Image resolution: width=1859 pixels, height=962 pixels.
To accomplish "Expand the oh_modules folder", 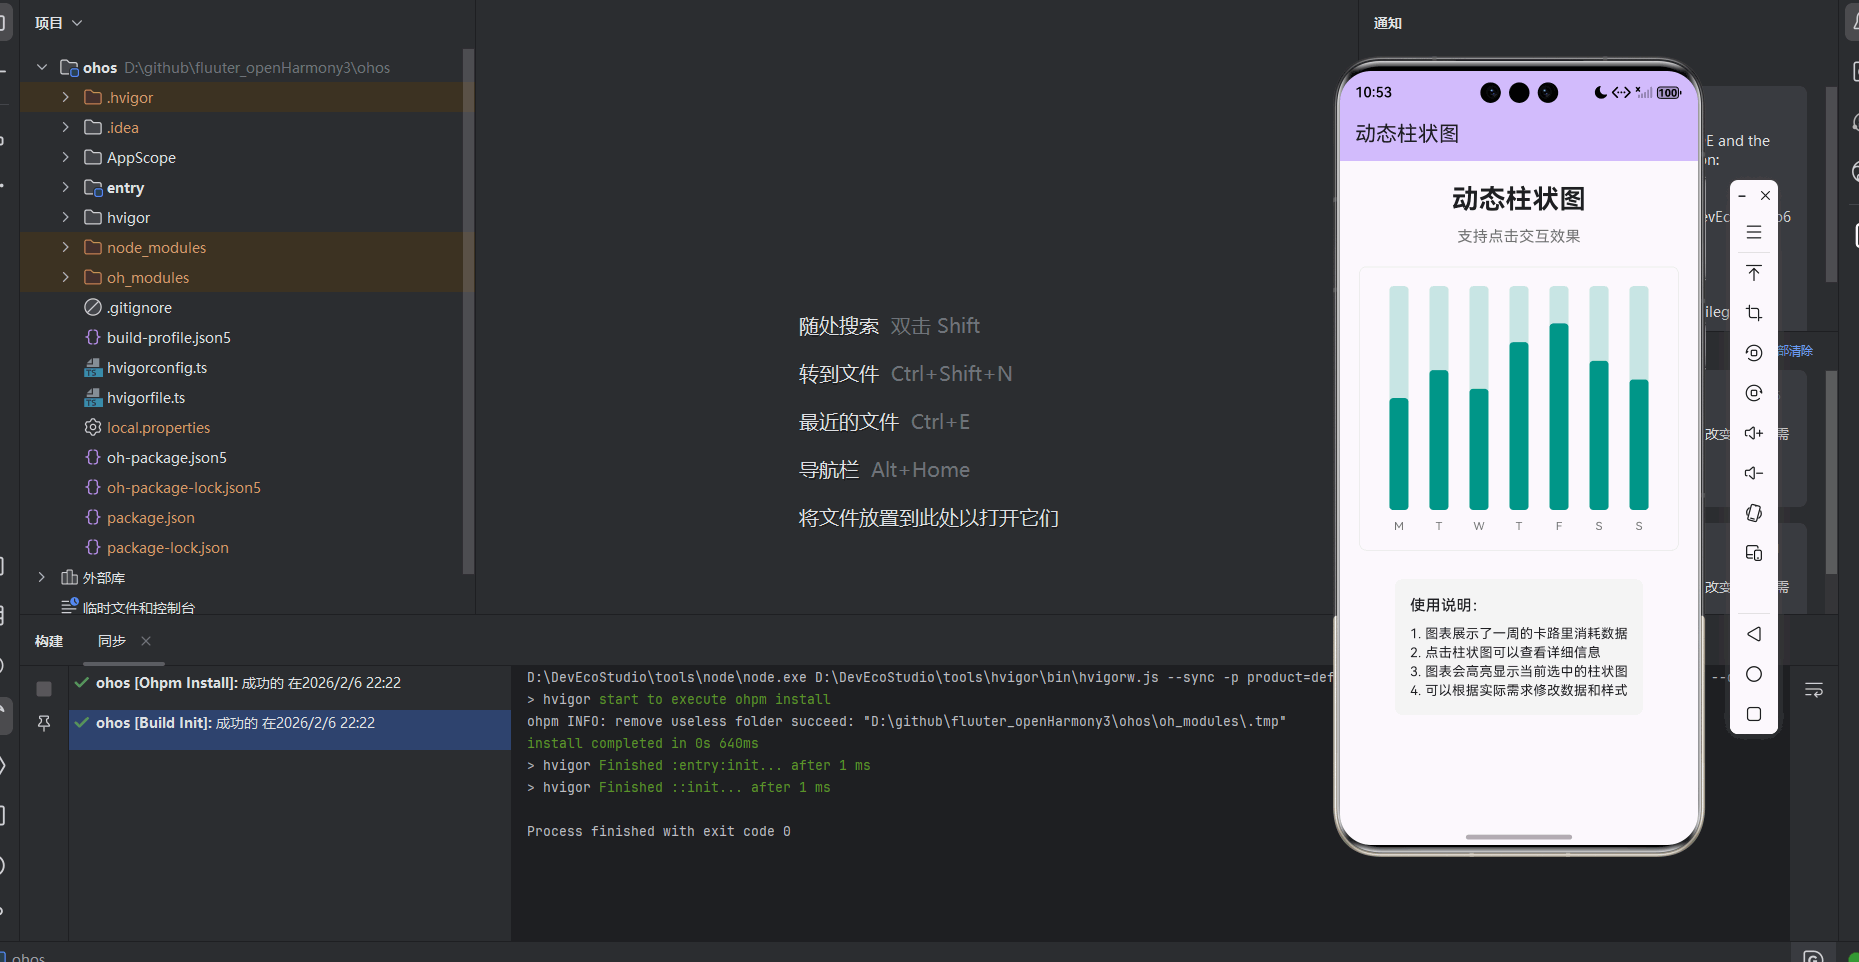I will pyautogui.click(x=66, y=277).
